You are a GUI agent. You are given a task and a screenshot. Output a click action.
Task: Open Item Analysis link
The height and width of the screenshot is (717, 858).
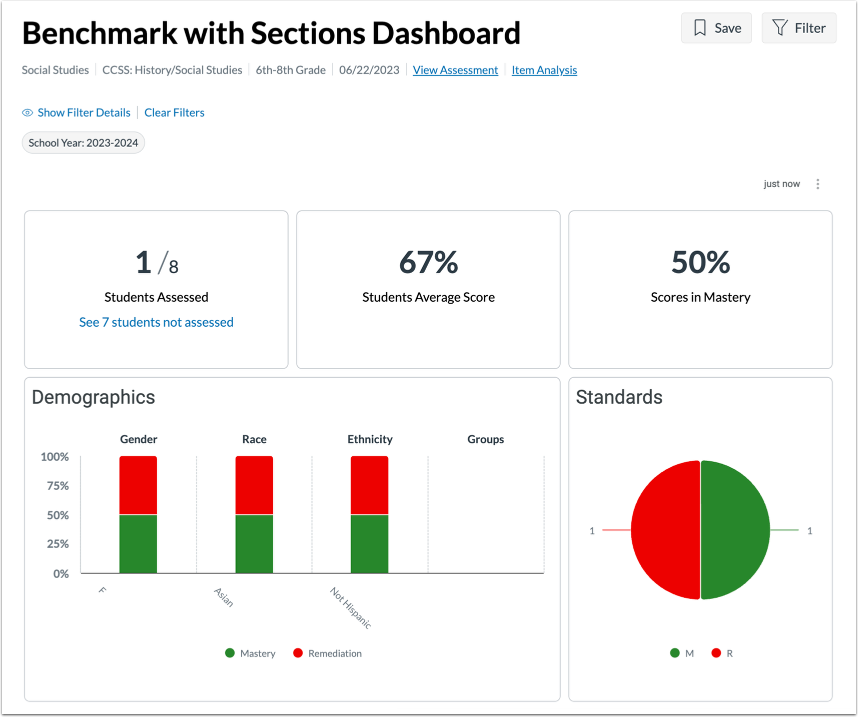pyautogui.click(x=544, y=70)
